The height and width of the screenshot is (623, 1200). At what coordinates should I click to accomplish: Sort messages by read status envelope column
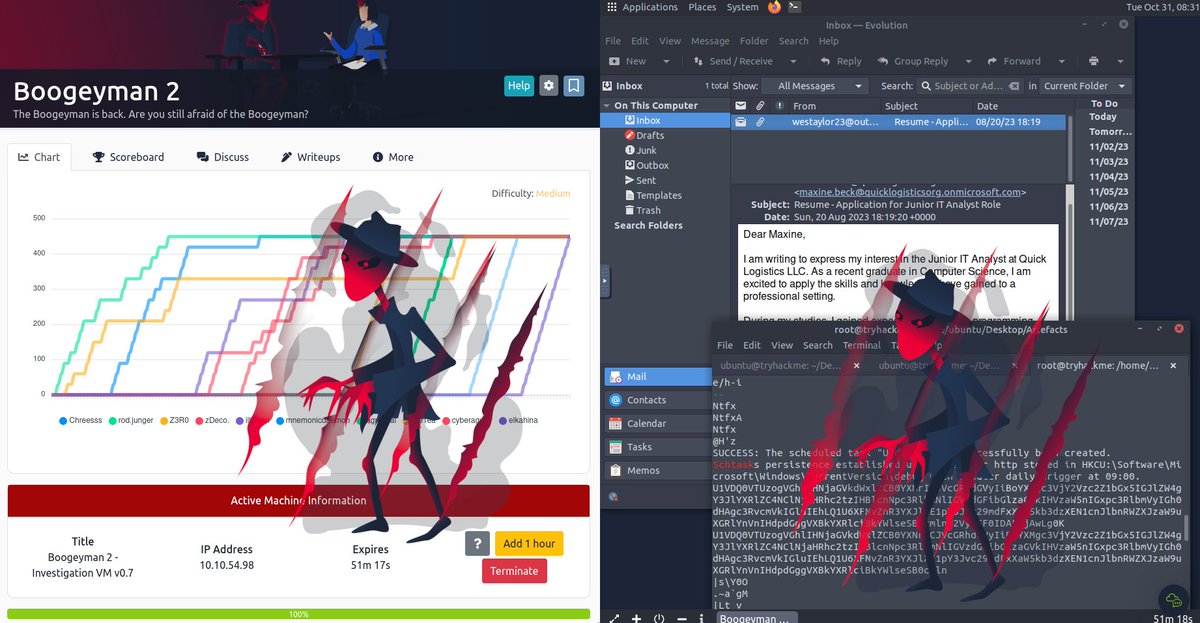740,105
